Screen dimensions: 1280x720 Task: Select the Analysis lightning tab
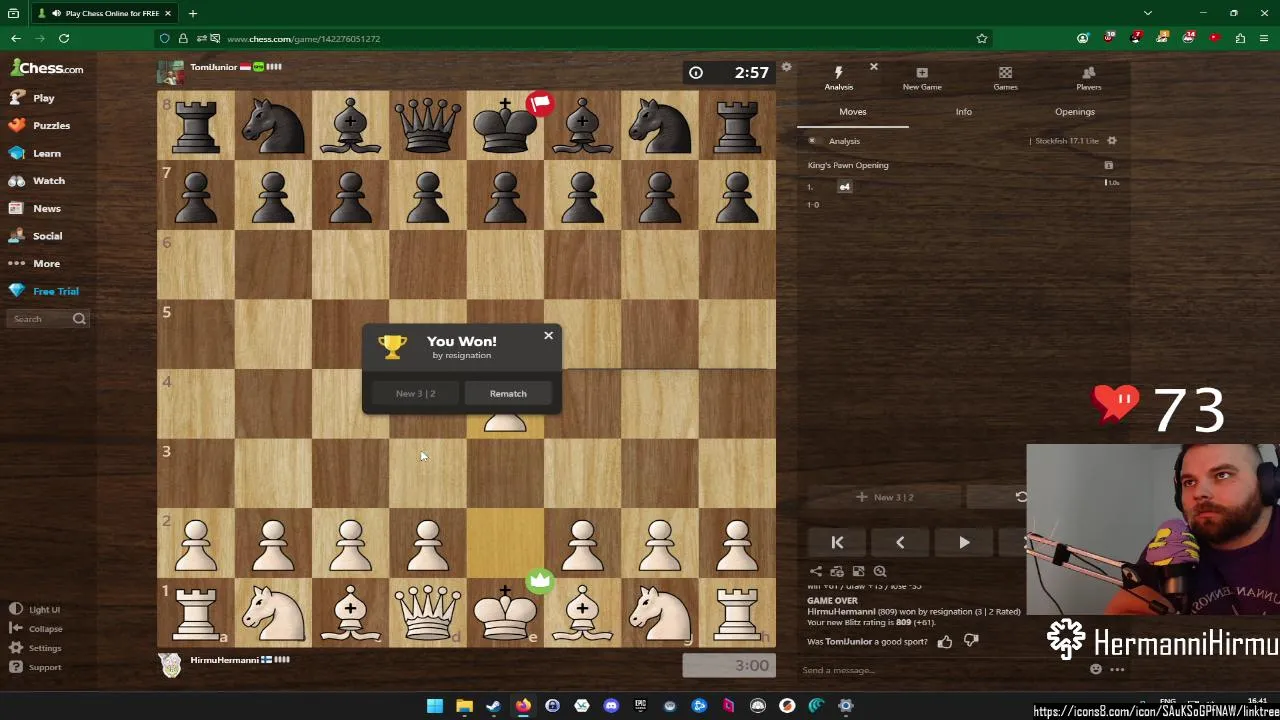click(x=839, y=78)
